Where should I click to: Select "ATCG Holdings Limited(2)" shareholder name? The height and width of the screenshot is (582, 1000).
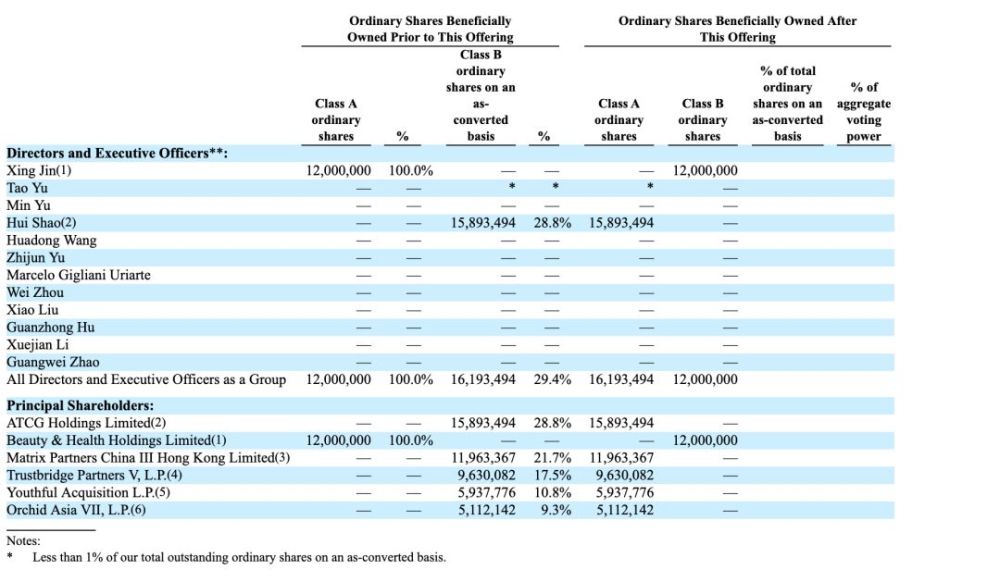[x=86, y=423]
